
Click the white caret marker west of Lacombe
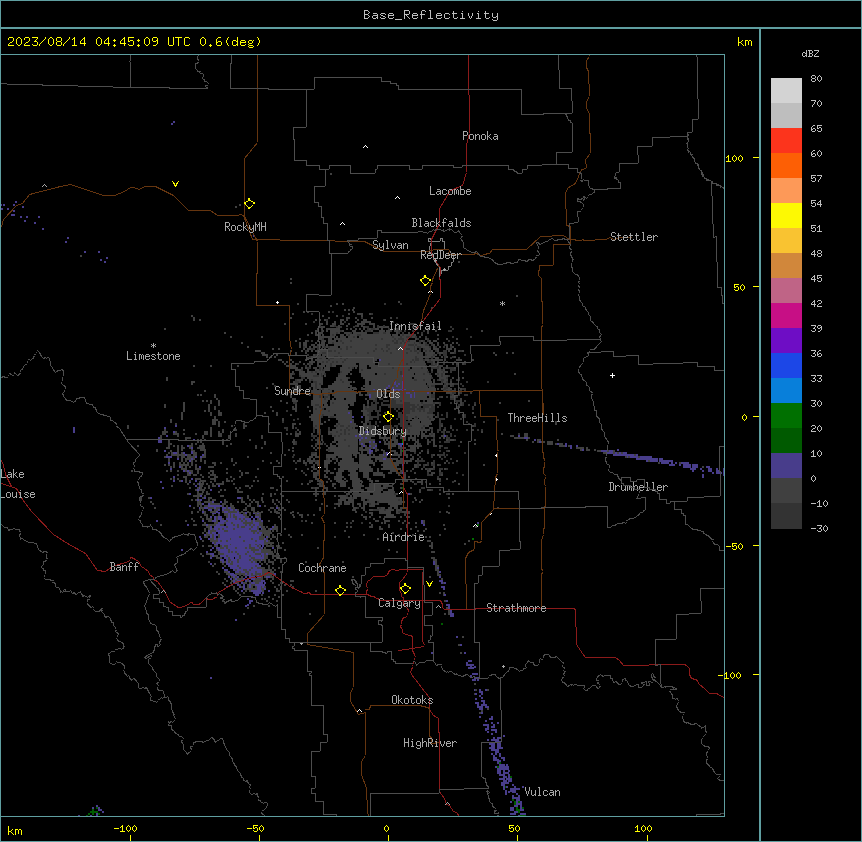[x=397, y=198]
